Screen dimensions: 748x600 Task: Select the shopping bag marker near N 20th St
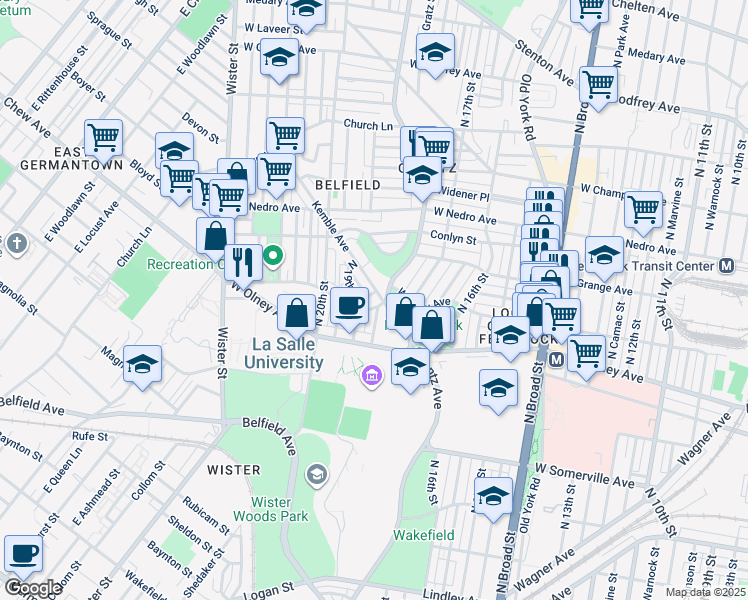(296, 316)
